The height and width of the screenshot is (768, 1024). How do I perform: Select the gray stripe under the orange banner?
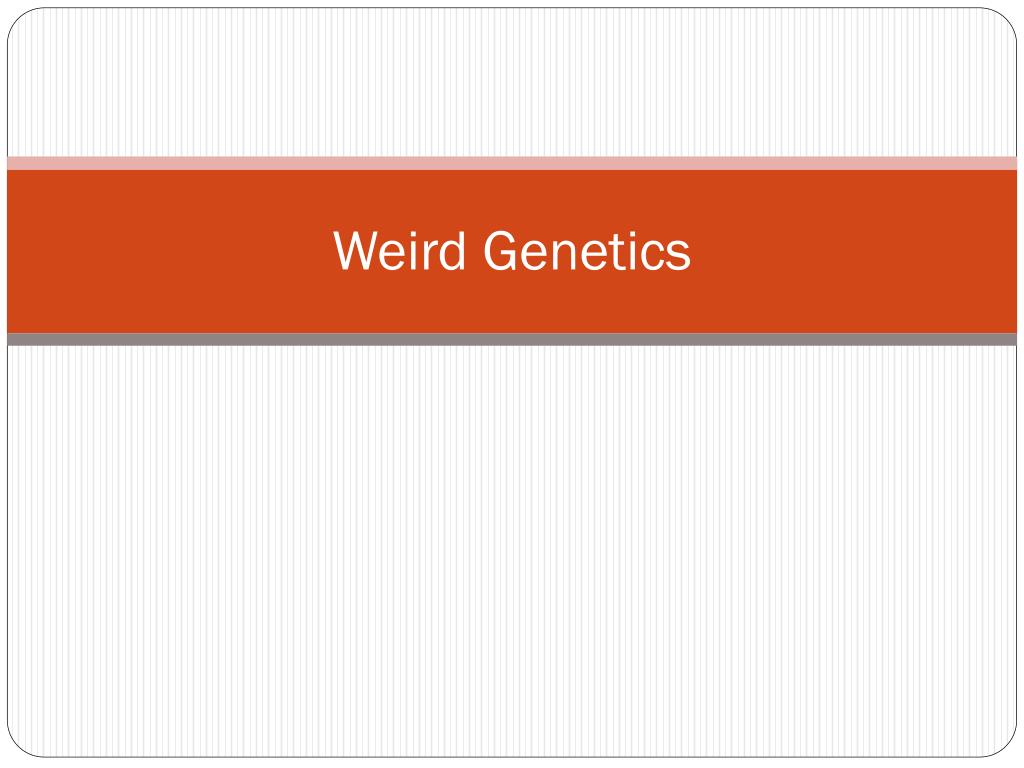[512, 339]
